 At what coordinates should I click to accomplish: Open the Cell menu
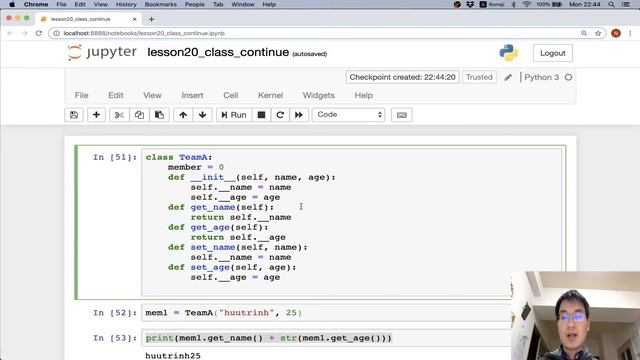(x=231, y=95)
